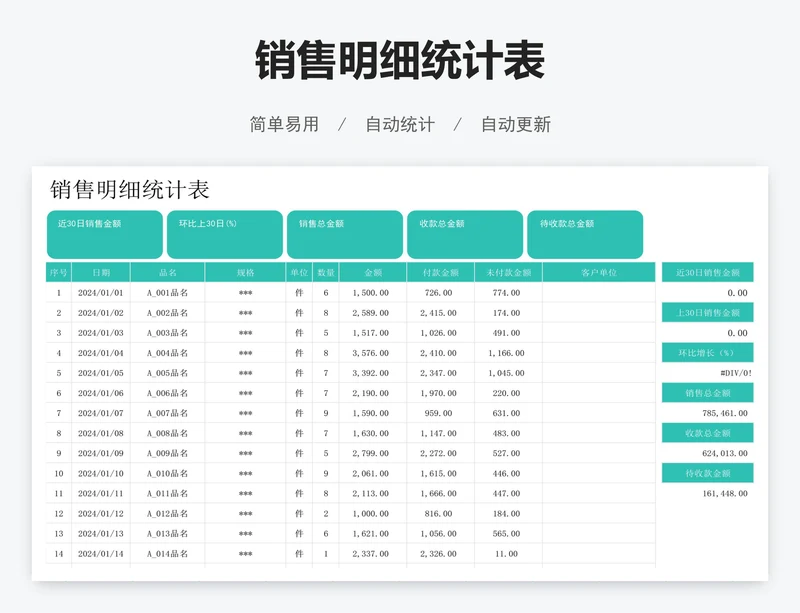This screenshot has width=800, height=613.
Task: Select the date cell 2024/01/01
Action: (x=101, y=293)
